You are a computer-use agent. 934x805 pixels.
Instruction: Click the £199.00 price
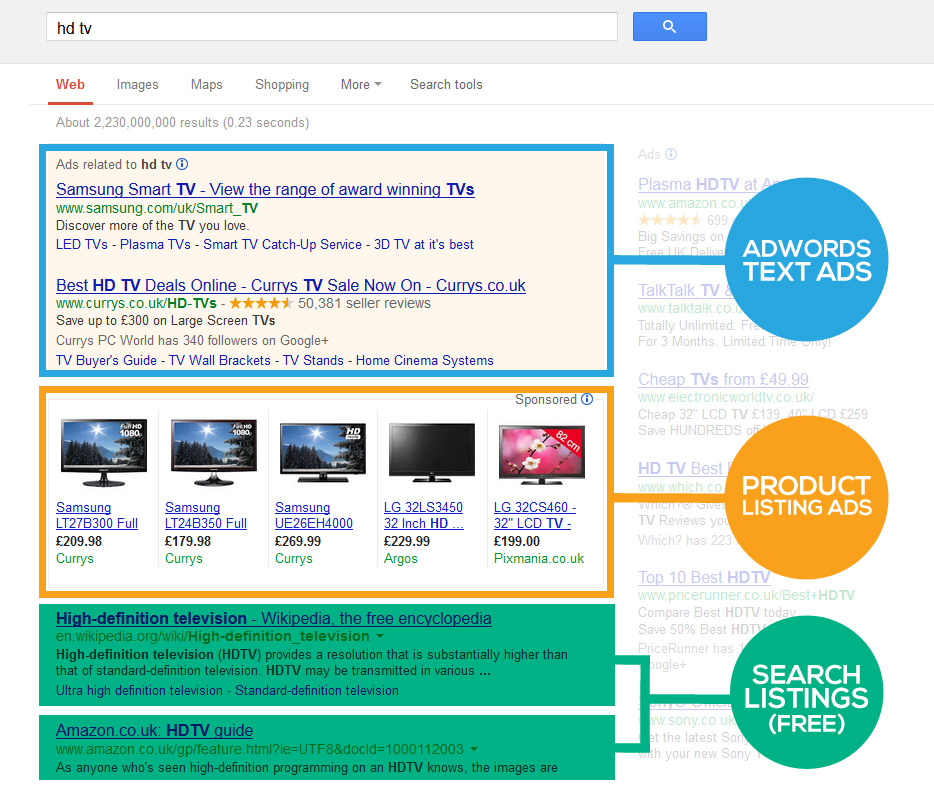tap(516, 542)
